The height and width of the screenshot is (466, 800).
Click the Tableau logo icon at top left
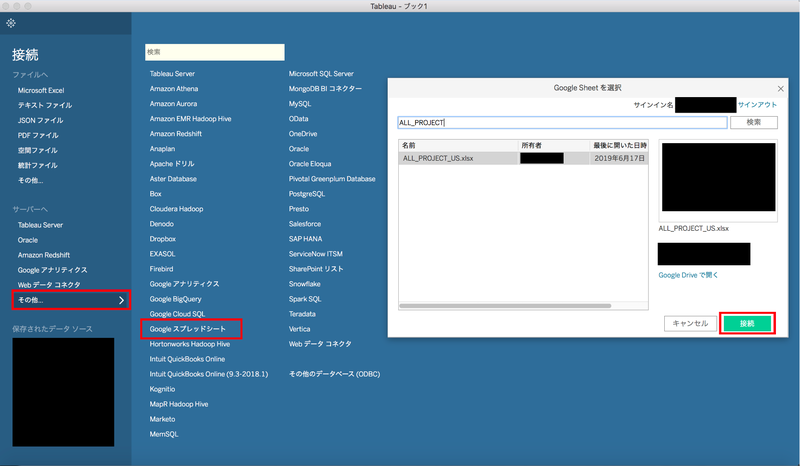pos(11,23)
